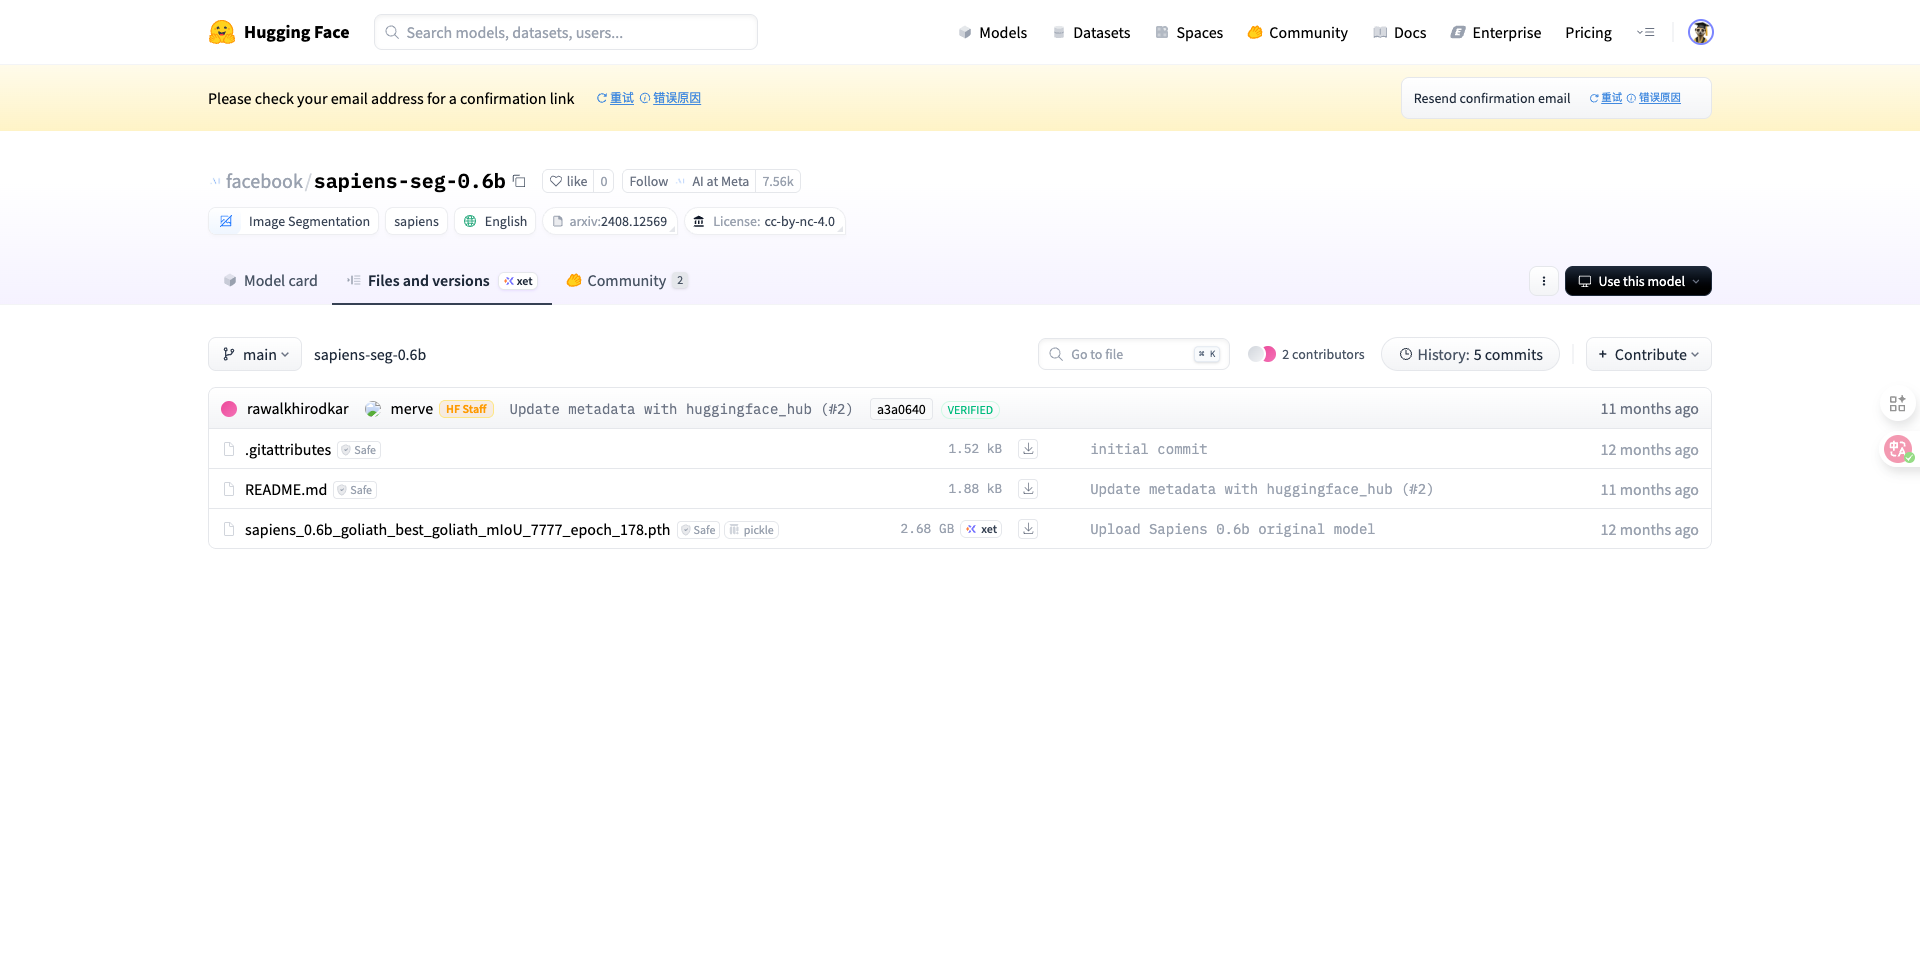Go to Spaces in the top navigation
1920x958 pixels.
click(x=1189, y=32)
